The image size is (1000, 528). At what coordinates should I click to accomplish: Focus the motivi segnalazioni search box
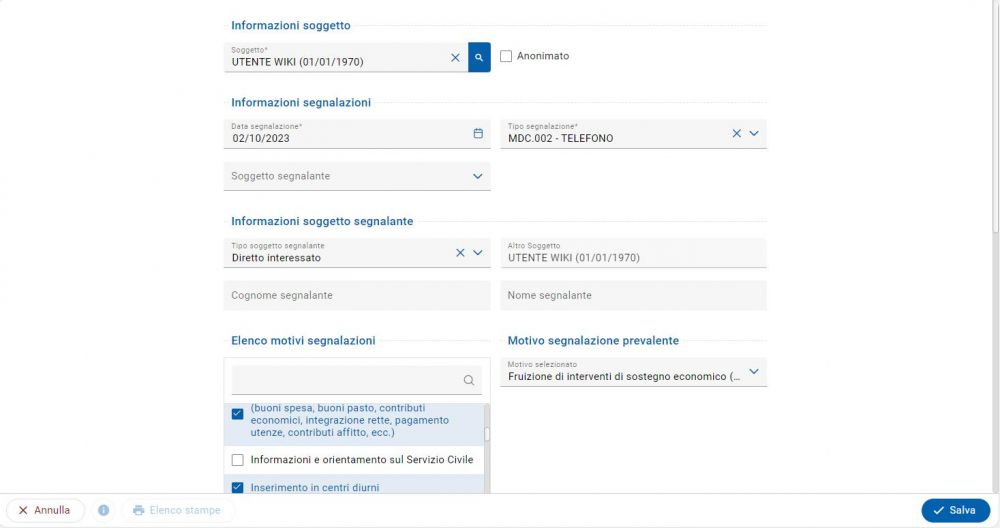tap(357, 380)
